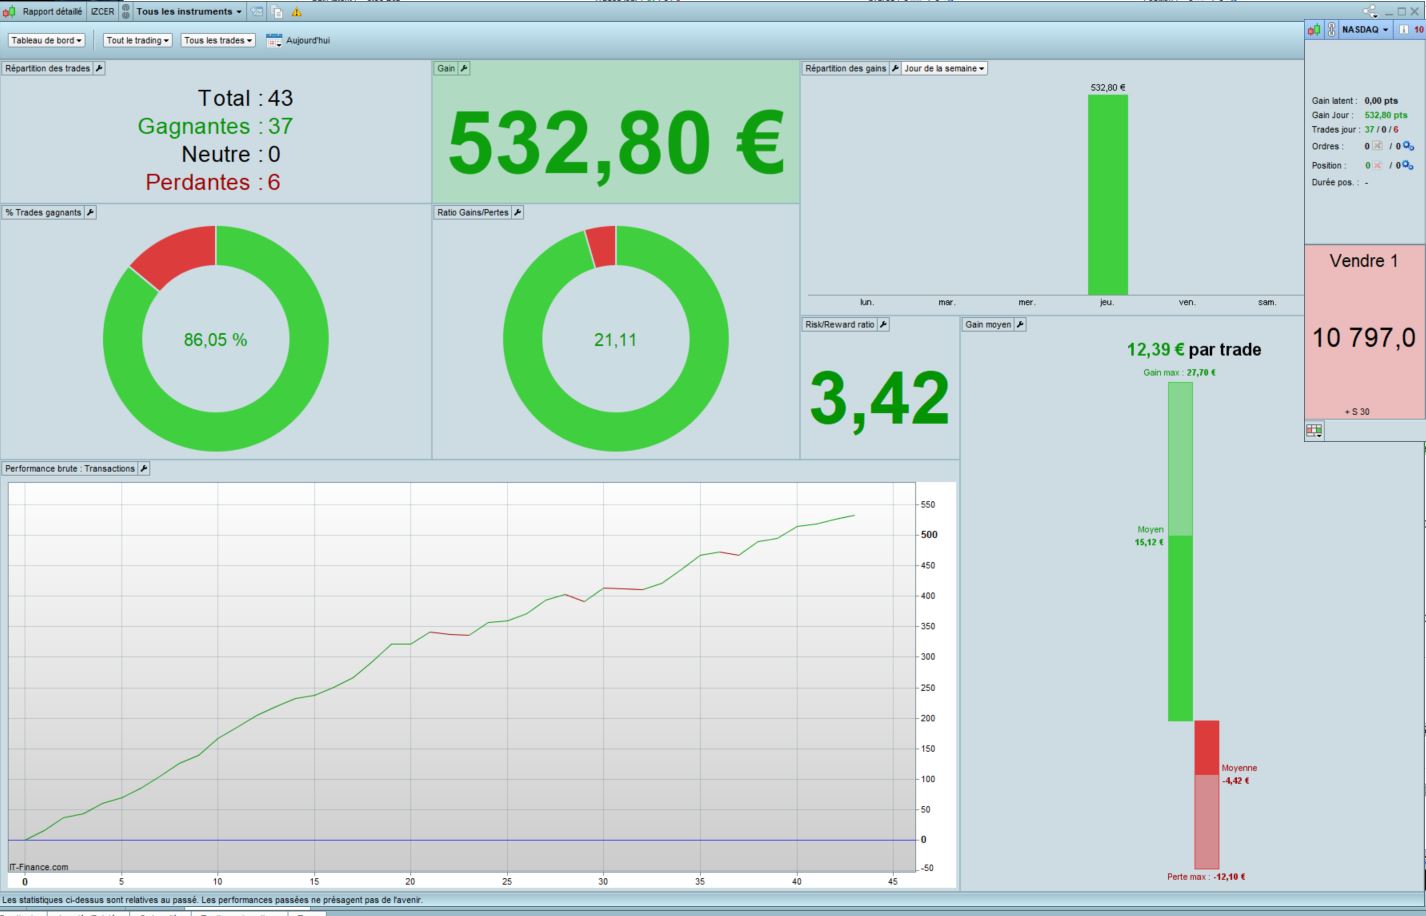The width and height of the screenshot is (1426, 916).
Task: Open the Tout le trading dropdown
Action: [x=138, y=40]
